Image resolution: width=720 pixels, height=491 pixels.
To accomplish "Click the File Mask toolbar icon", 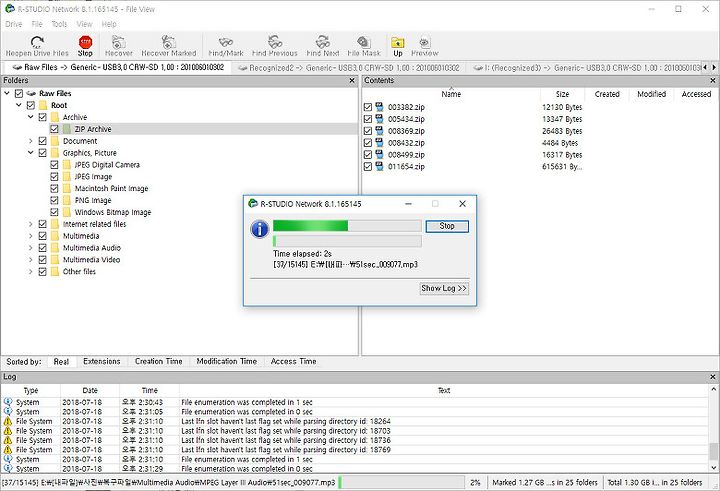I will tap(364, 42).
